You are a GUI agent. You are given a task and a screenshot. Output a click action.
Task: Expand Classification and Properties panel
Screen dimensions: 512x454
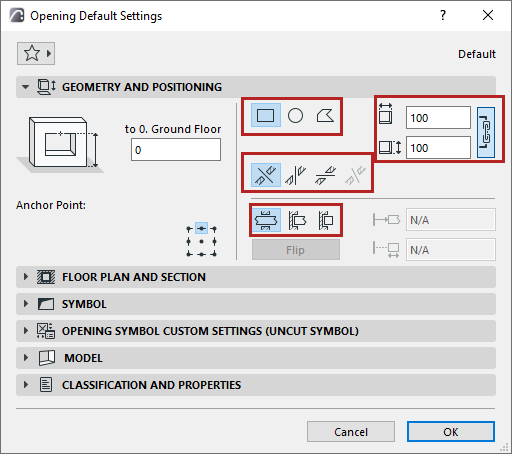pyautogui.click(x=26, y=385)
